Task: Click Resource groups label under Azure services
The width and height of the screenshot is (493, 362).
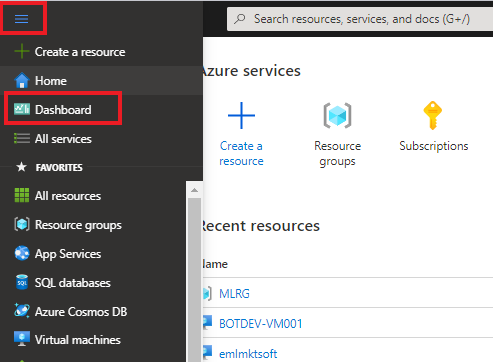Action: tap(337, 153)
